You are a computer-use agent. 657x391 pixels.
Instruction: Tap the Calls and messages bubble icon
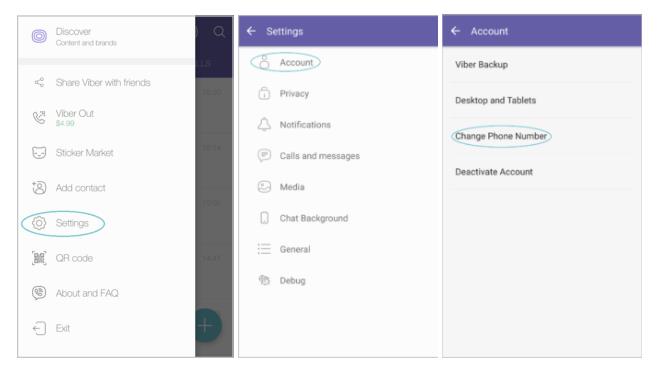(x=264, y=155)
